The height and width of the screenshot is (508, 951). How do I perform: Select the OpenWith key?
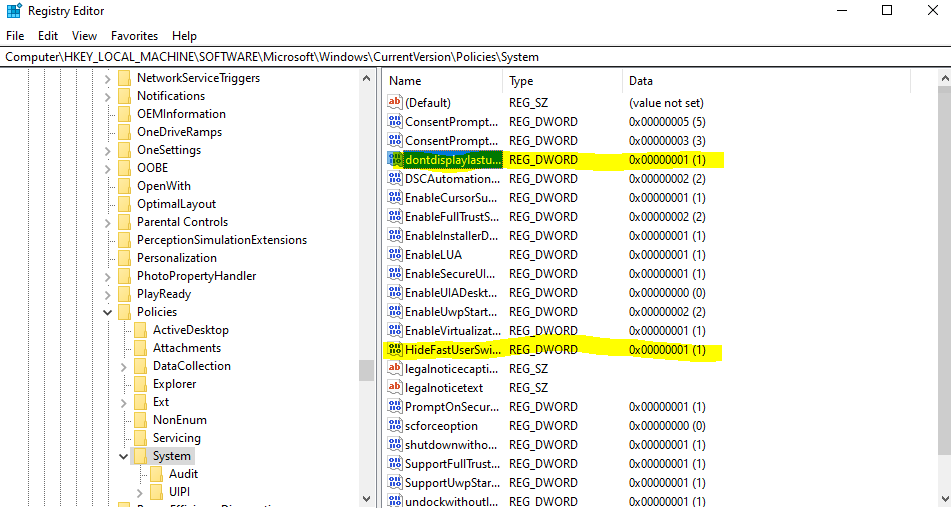click(164, 186)
